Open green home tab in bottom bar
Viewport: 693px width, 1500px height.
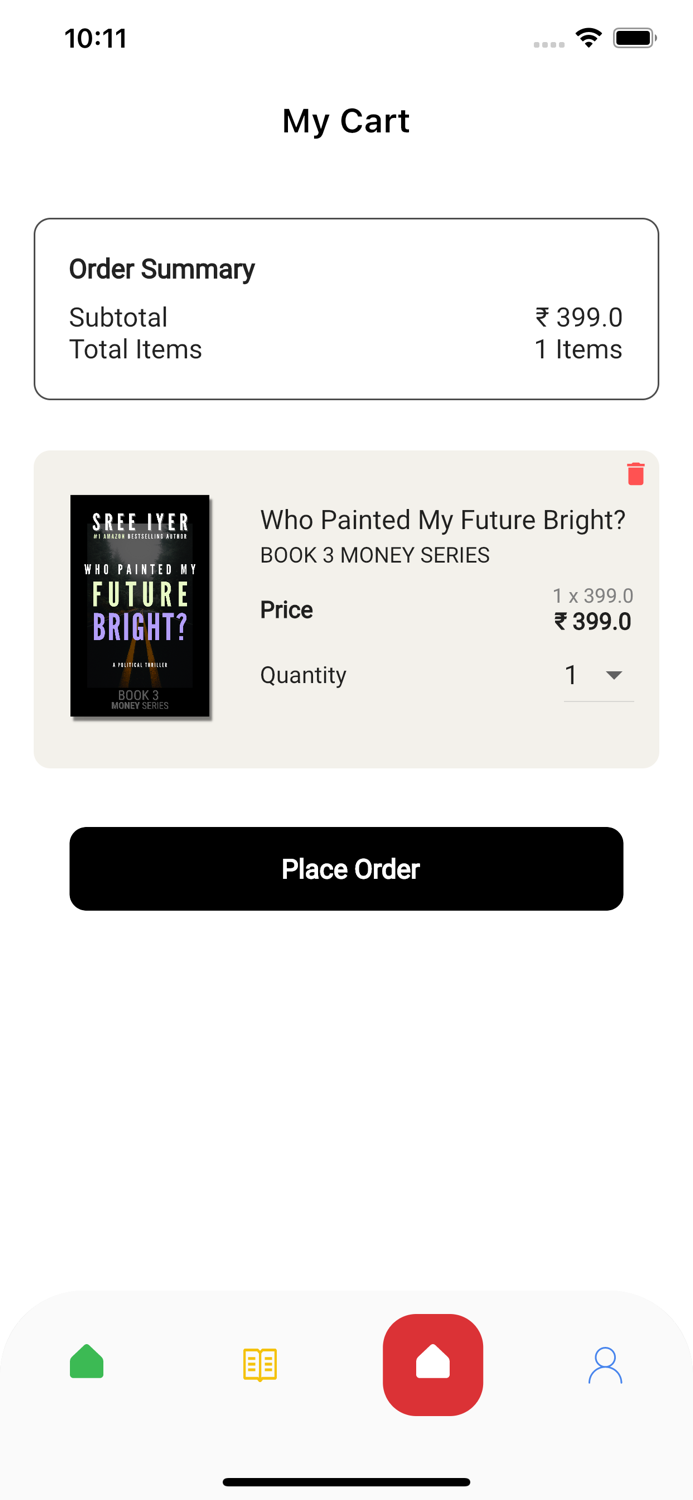pos(87,1363)
